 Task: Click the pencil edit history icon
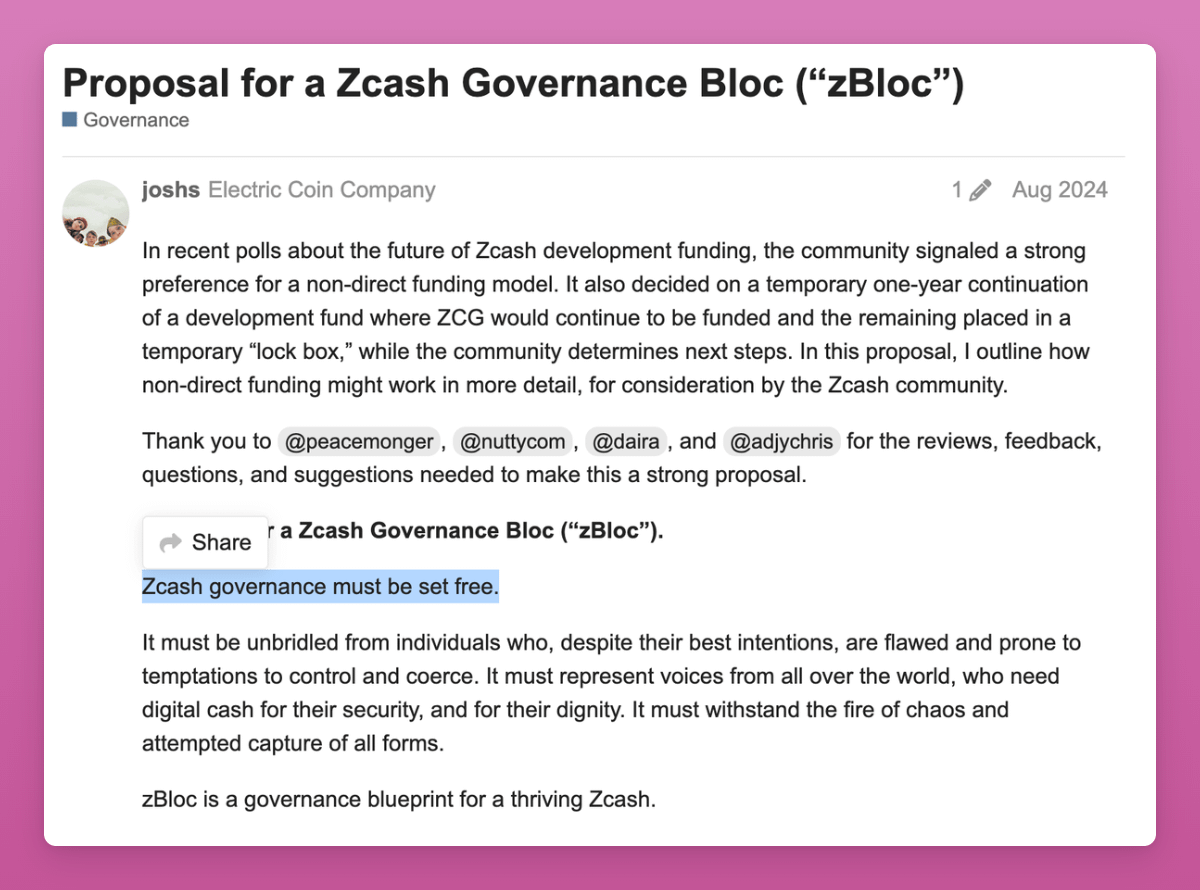click(x=980, y=190)
